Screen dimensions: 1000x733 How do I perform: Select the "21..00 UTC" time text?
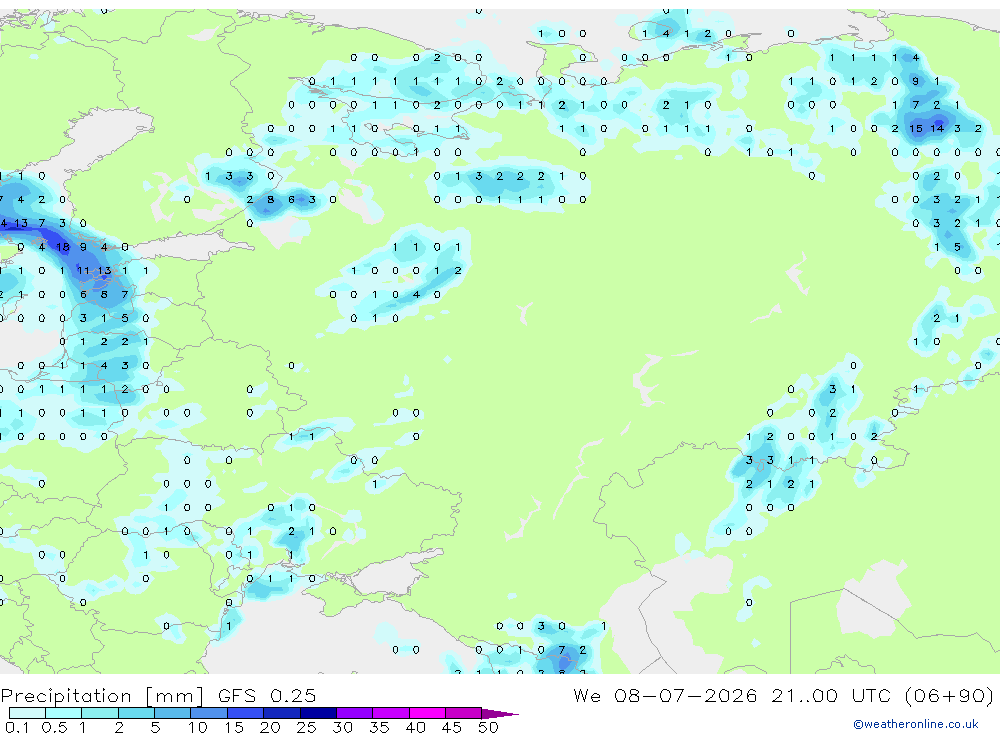click(x=833, y=695)
